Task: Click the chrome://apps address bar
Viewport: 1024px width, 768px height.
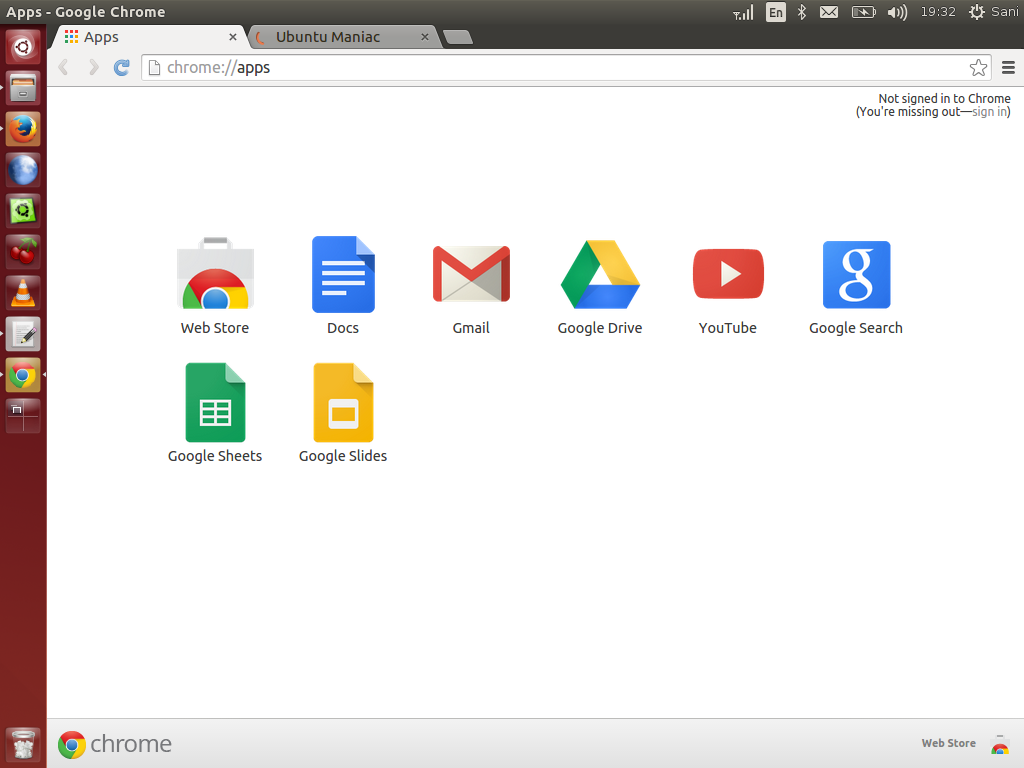Action: tap(555, 67)
